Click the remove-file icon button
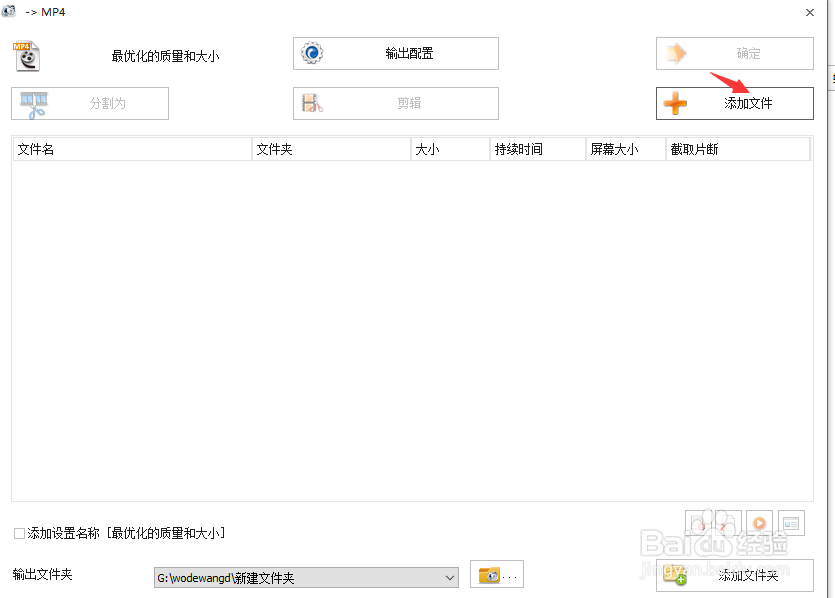835x598 pixels. click(698, 523)
